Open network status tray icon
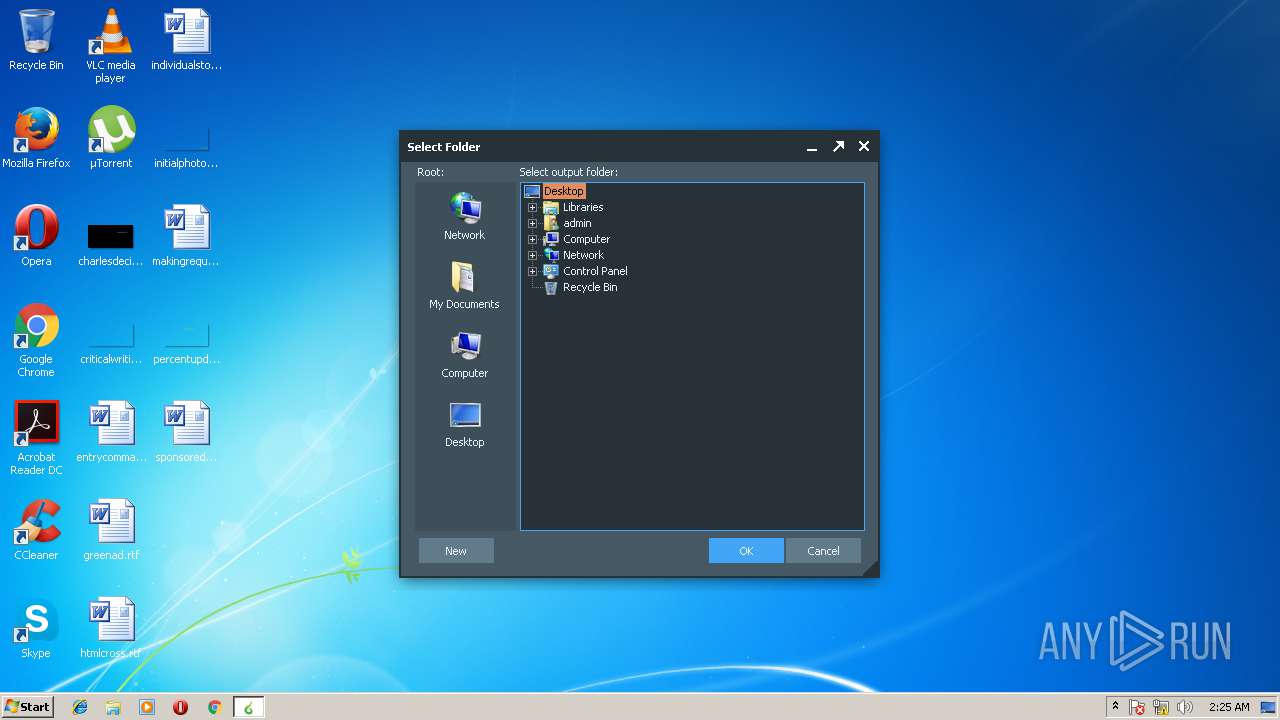This screenshot has width=1280, height=720. point(1161,707)
